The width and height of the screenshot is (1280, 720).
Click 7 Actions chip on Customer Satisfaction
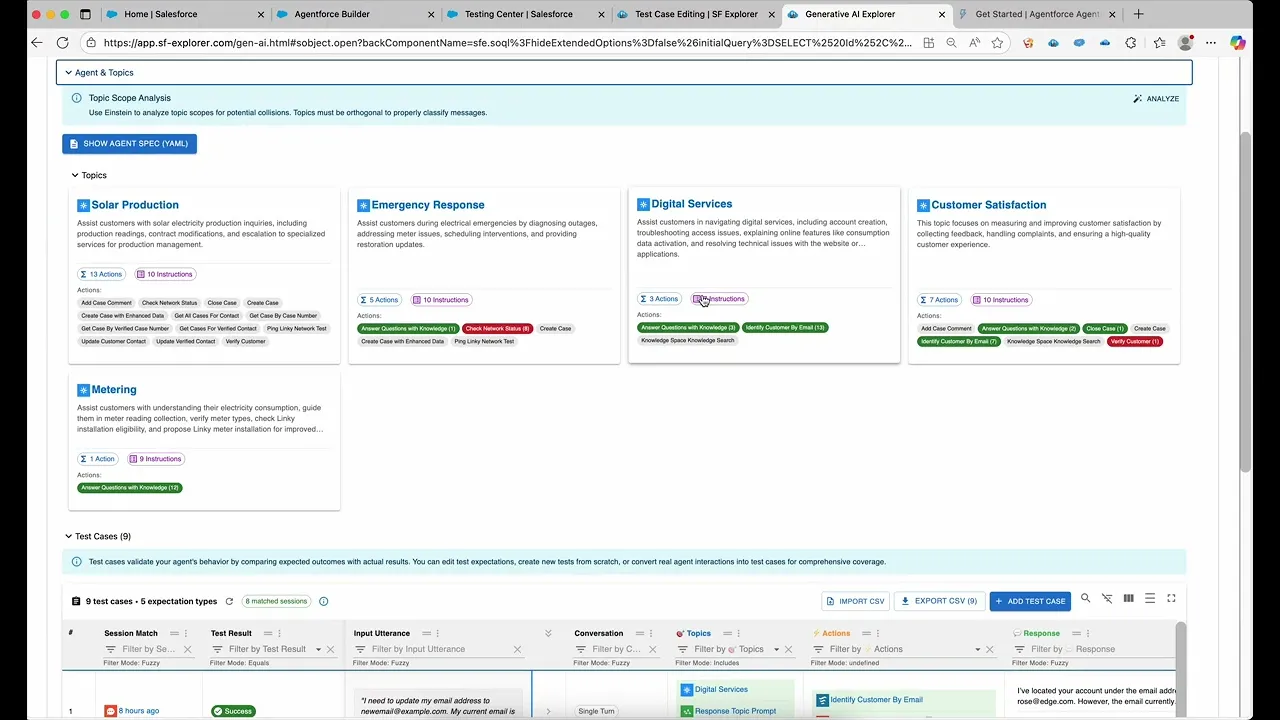click(940, 300)
